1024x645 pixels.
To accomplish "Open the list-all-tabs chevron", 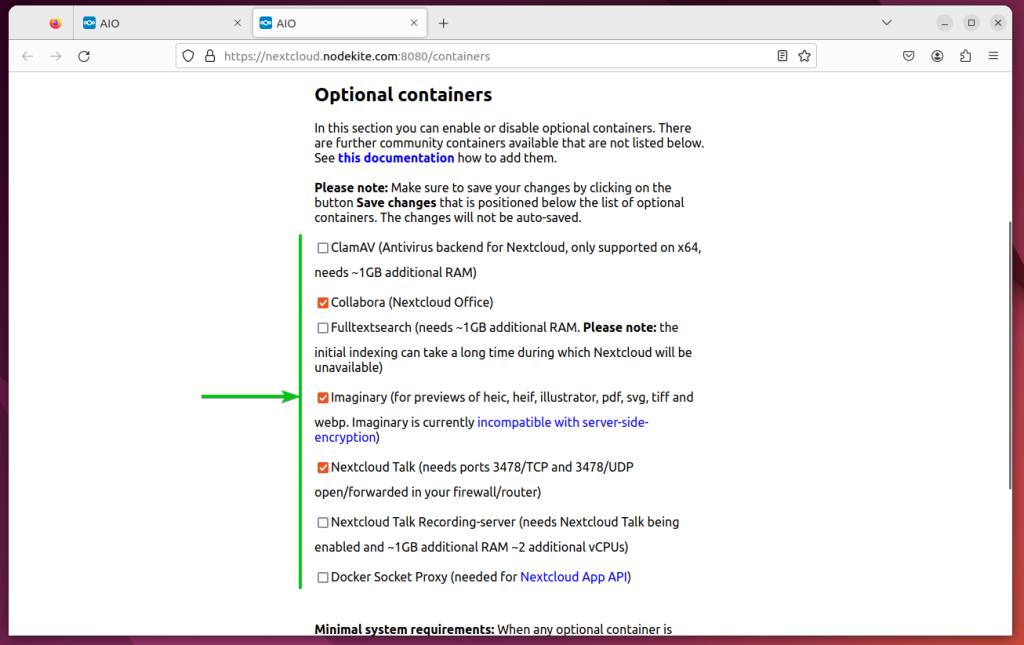I will click(887, 22).
